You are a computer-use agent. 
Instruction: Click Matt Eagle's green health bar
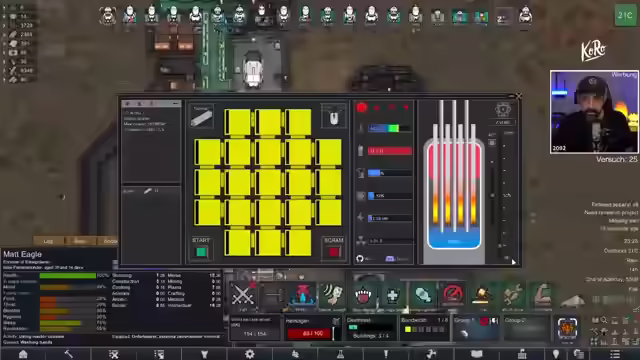point(68,276)
